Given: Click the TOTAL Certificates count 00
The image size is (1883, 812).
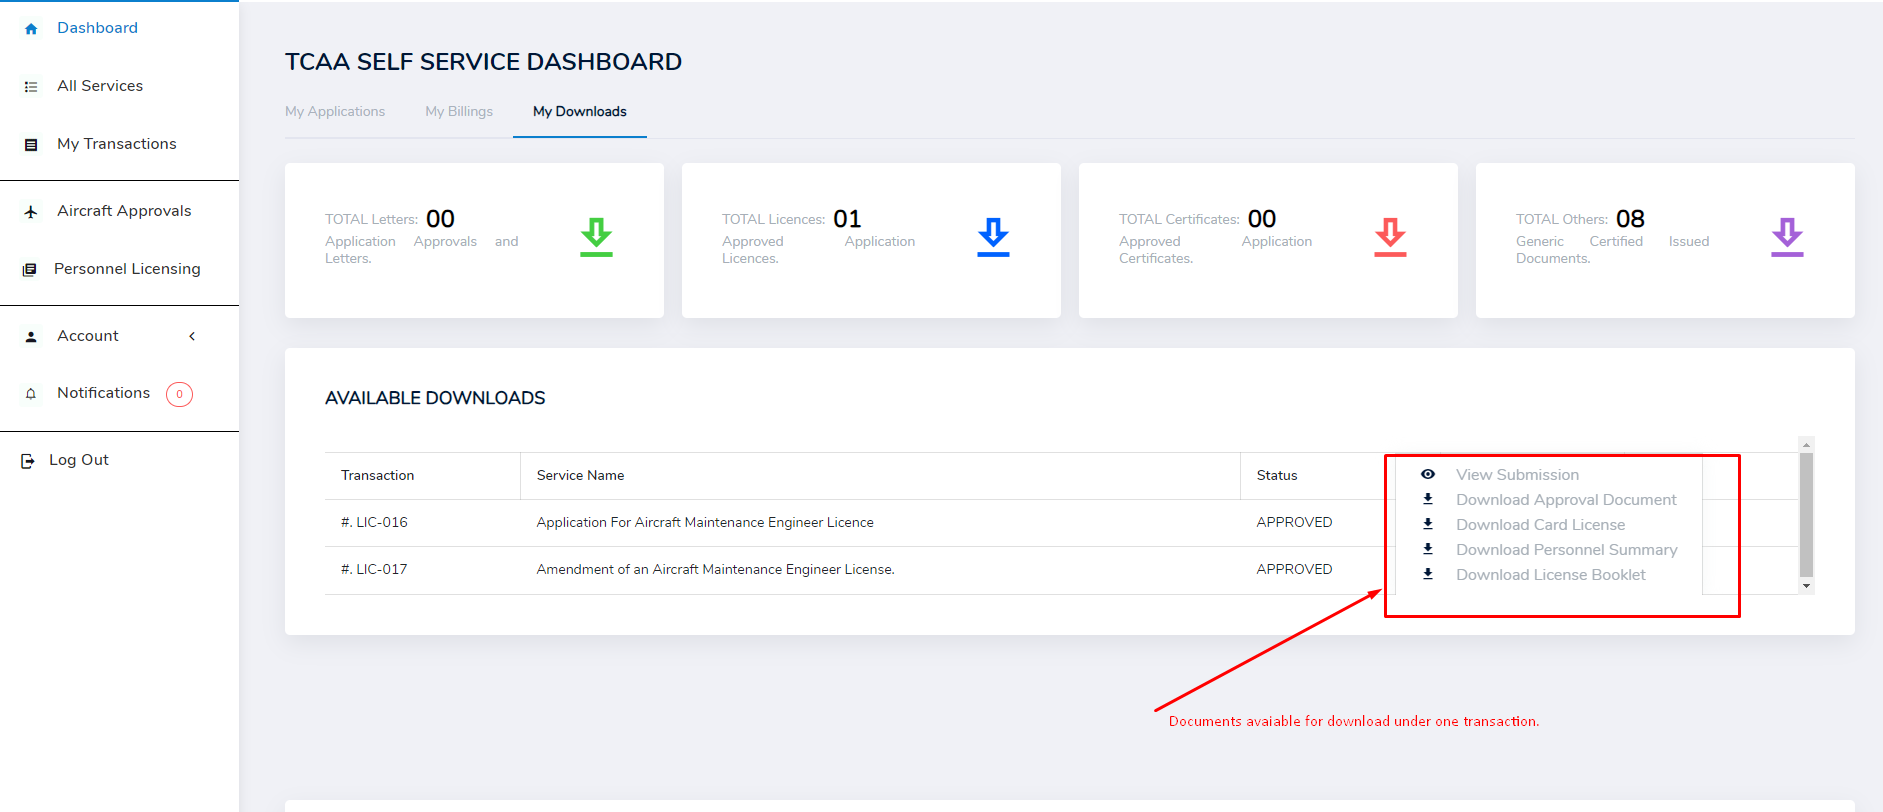Looking at the screenshot, I should 1262,219.
